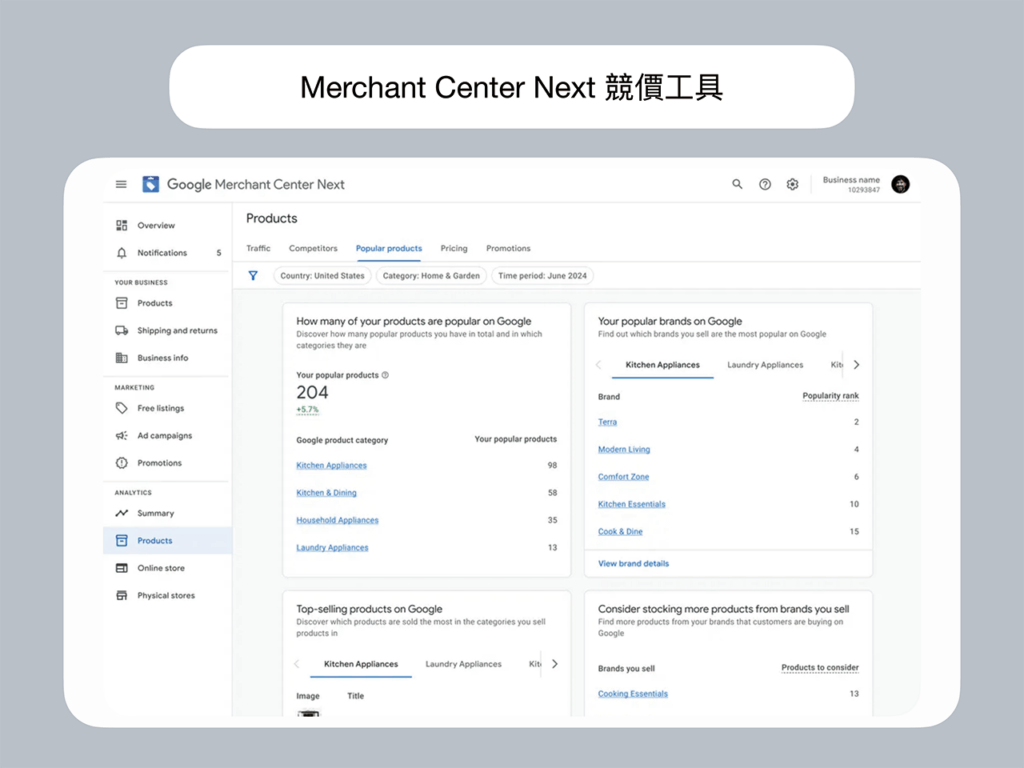
Task: Open the Comfort Zone brand link
Action: (624, 477)
